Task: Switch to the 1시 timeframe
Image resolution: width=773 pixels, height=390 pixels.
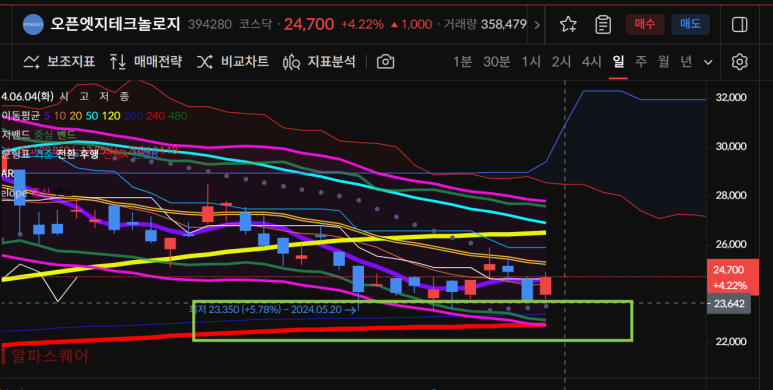Action: click(531, 62)
